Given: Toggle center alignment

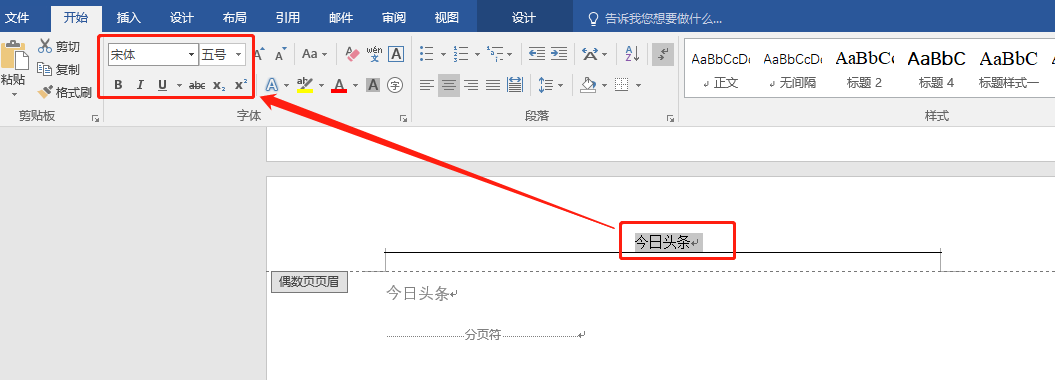Looking at the screenshot, I should click(x=449, y=85).
